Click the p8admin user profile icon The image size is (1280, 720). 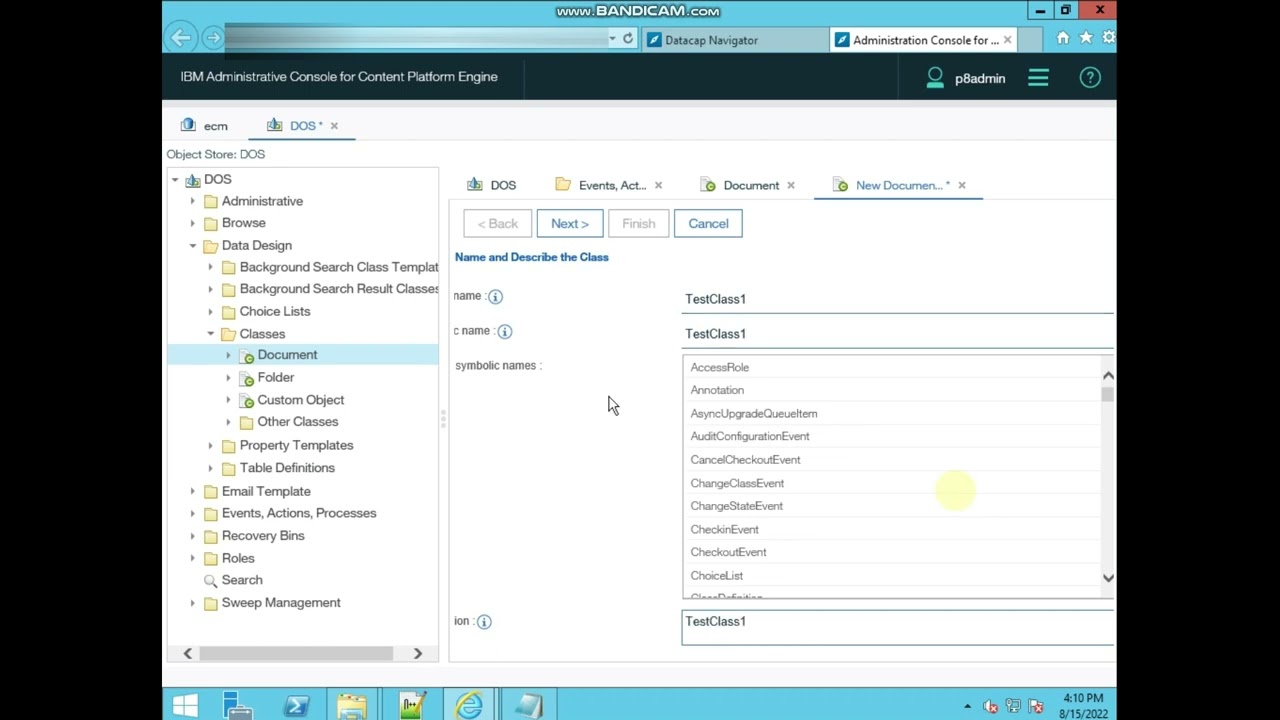pyautogui.click(x=935, y=77)
